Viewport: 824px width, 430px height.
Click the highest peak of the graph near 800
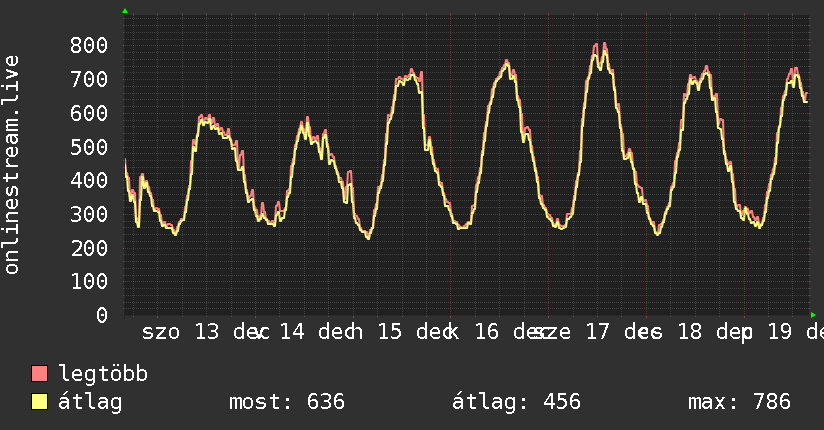(604, 44)
